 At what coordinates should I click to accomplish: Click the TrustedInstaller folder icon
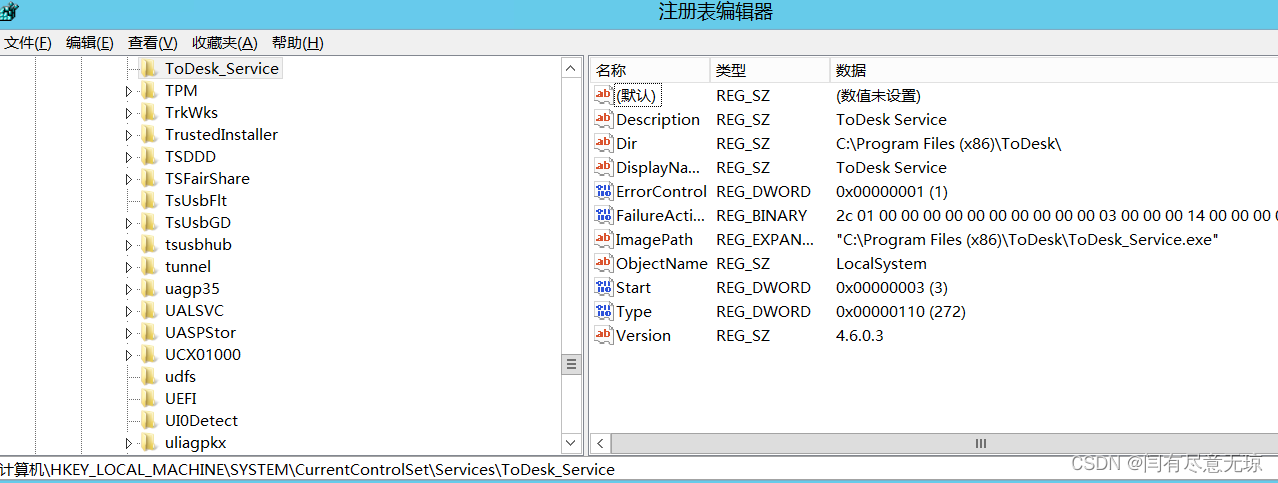(149, 134)
